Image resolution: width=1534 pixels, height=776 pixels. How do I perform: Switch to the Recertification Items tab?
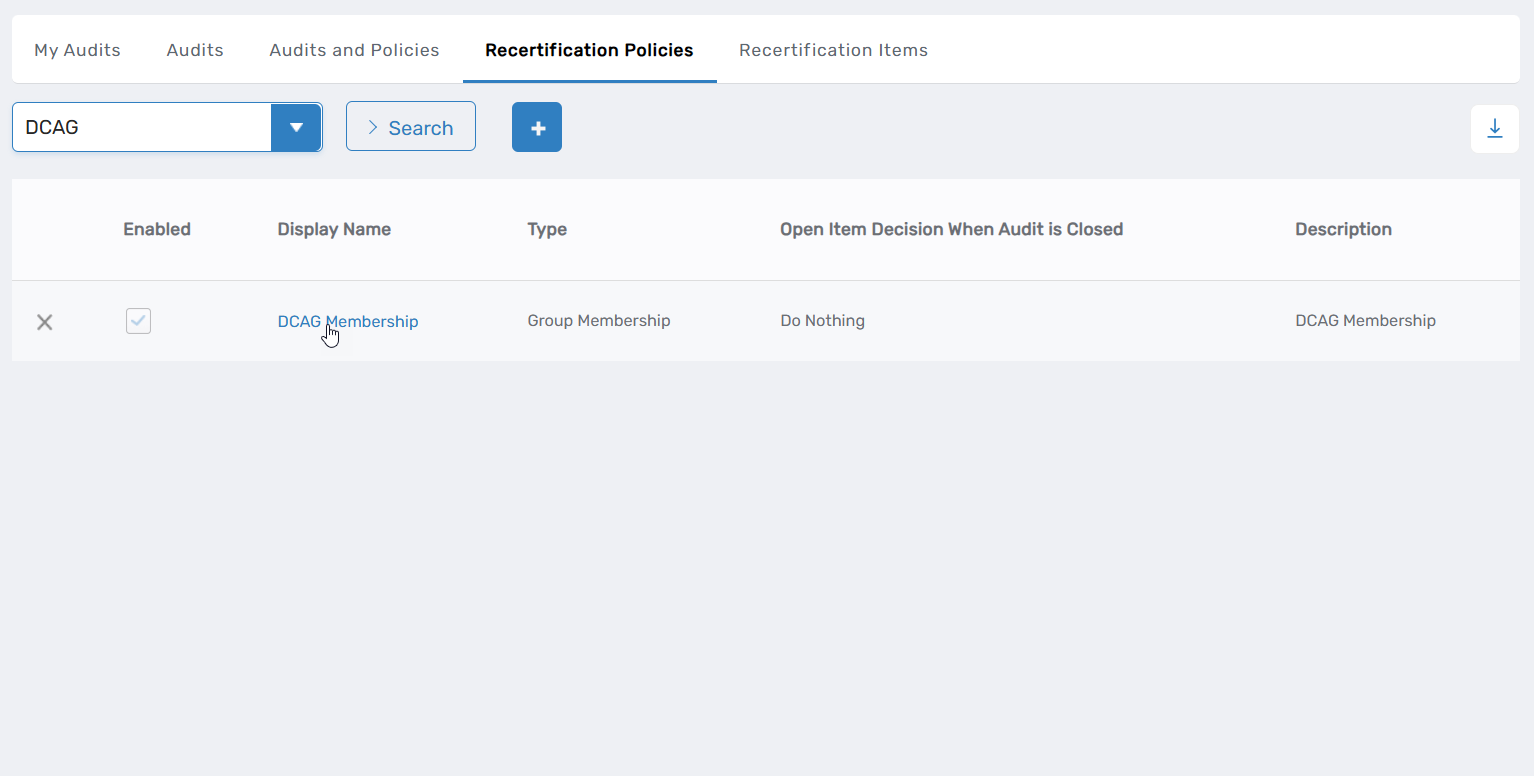click(x=833, y=50)
